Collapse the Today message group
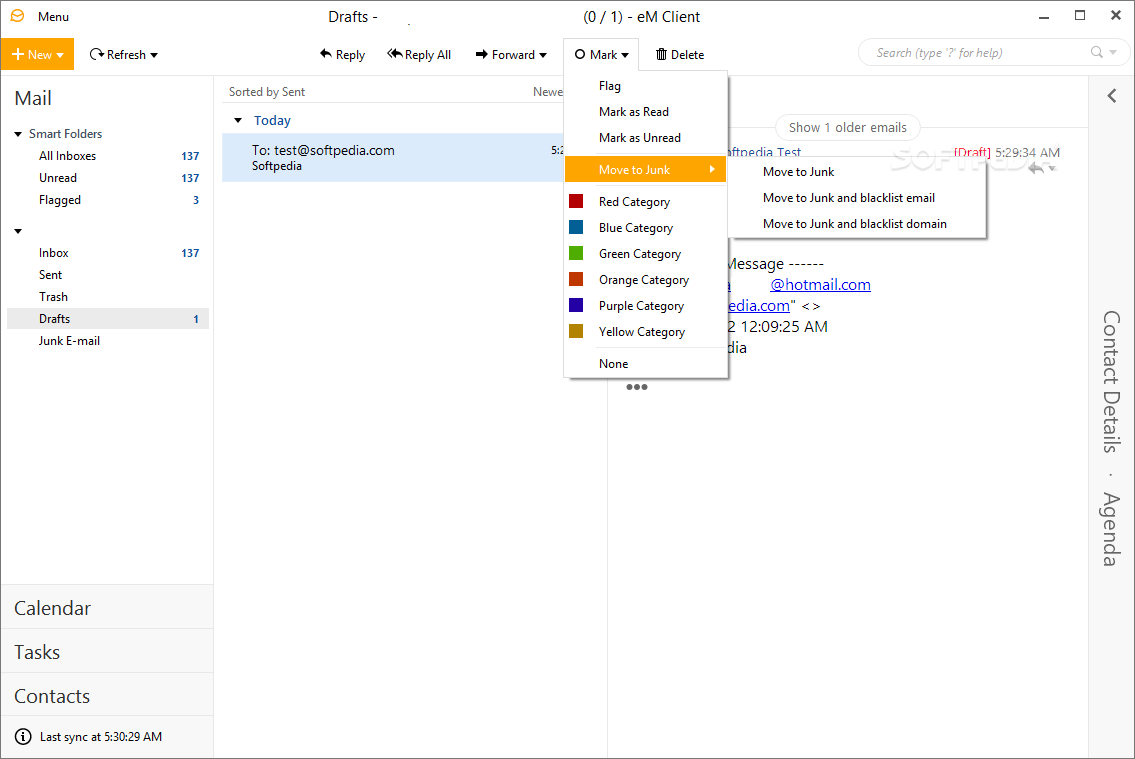1135x759 pixels. pos(237,120)
